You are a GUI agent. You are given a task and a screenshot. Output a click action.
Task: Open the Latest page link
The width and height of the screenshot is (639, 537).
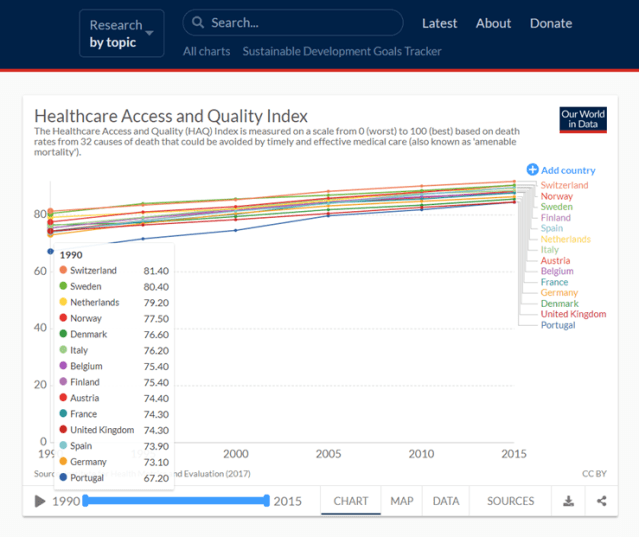point(439,23)
